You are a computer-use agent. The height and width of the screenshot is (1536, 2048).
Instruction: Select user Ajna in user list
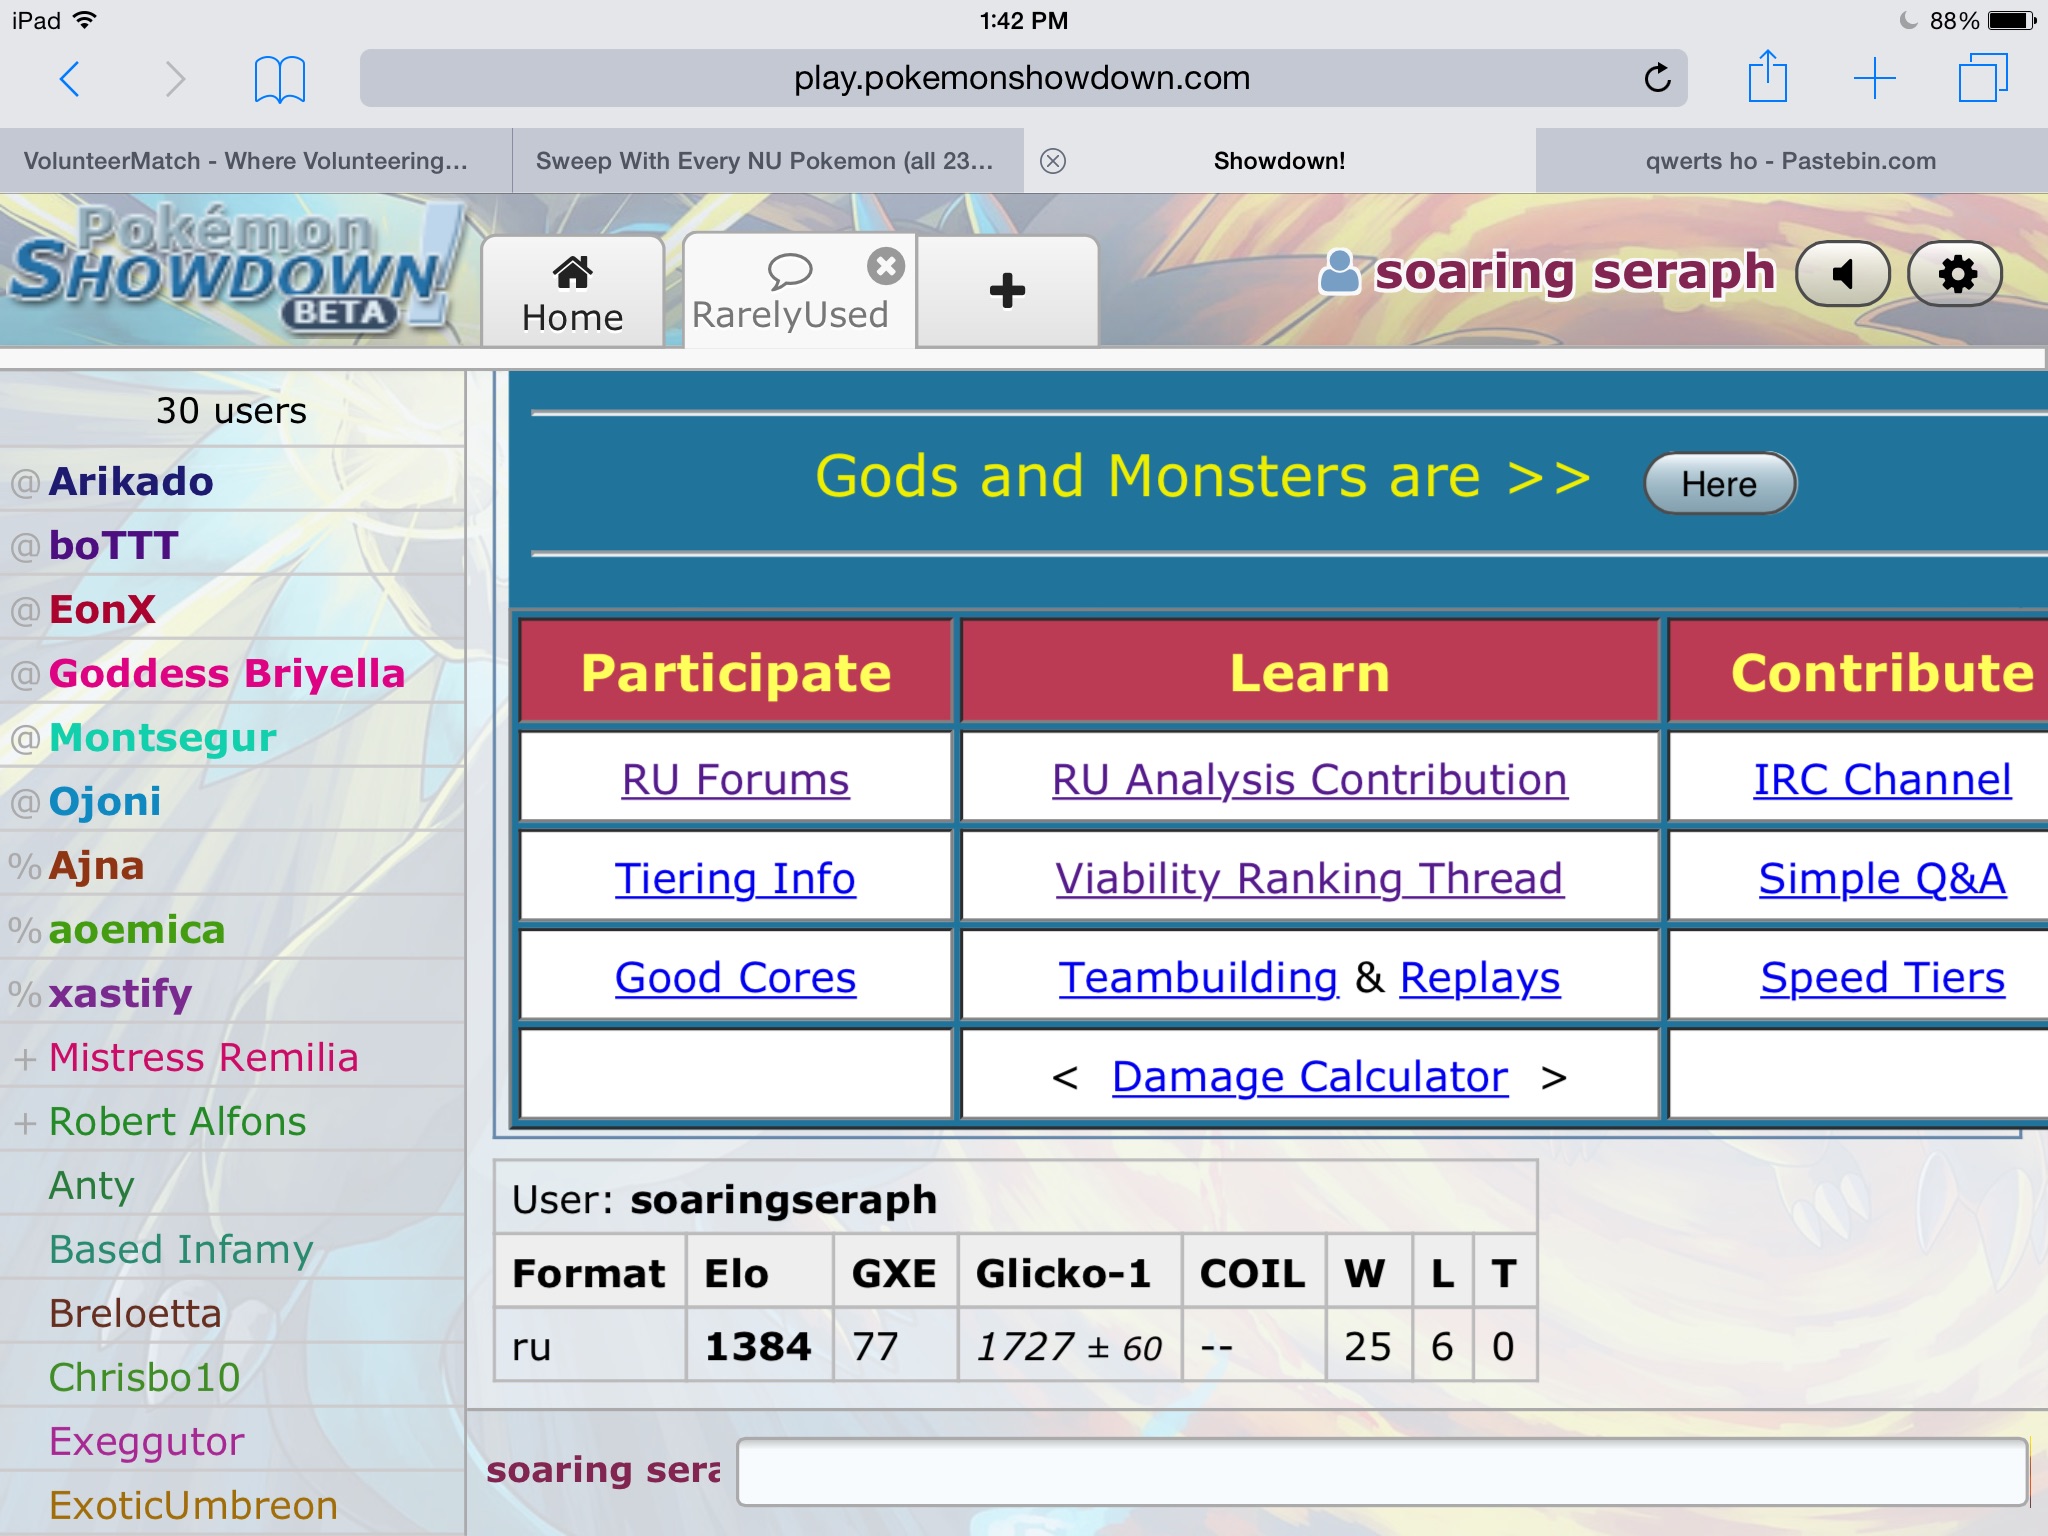pyautogui.click(x=232, y=865)
